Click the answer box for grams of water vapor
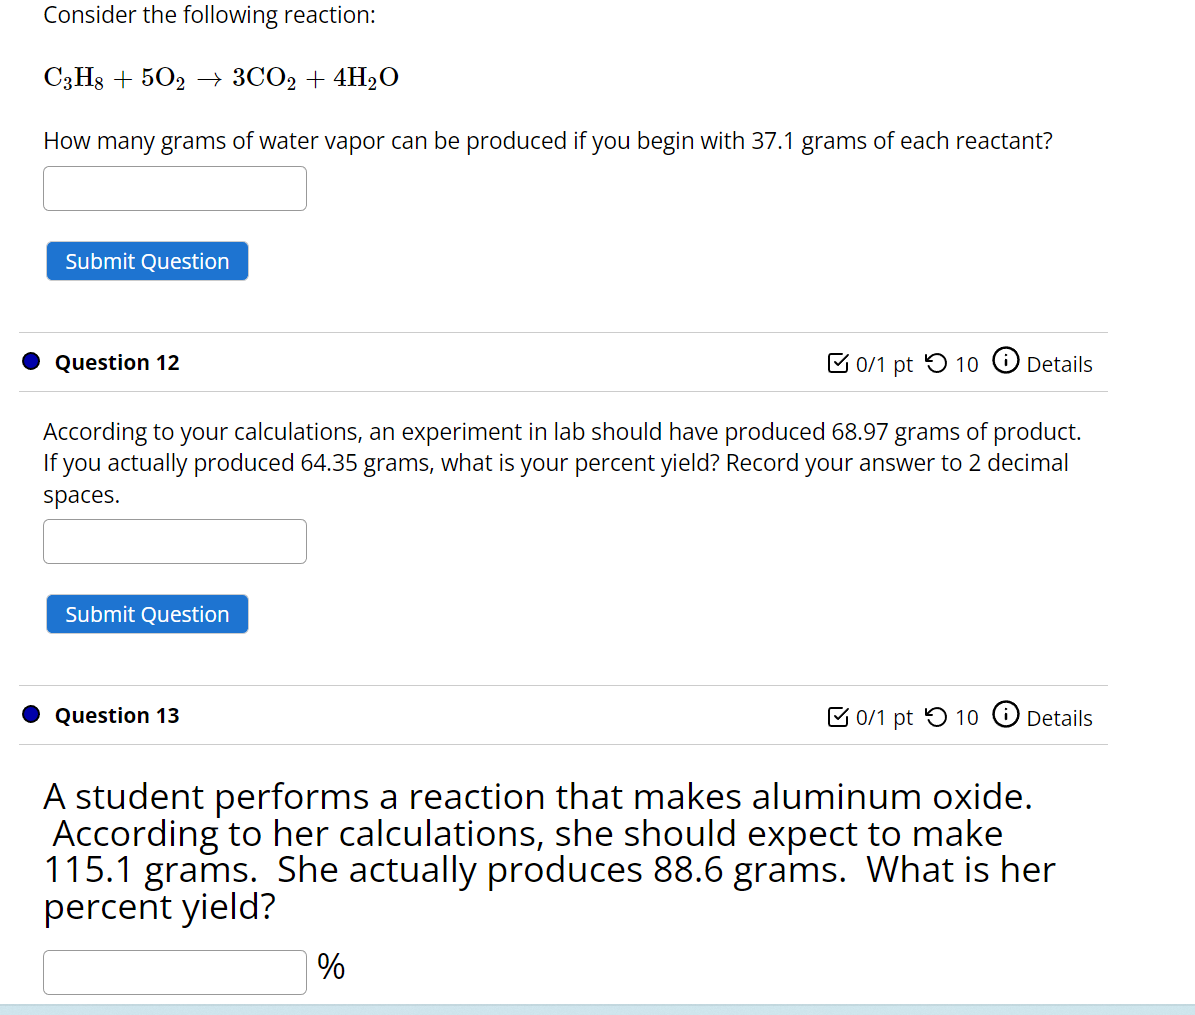The height and width of the screenshot is (1015, 1195). coord(174,188)
